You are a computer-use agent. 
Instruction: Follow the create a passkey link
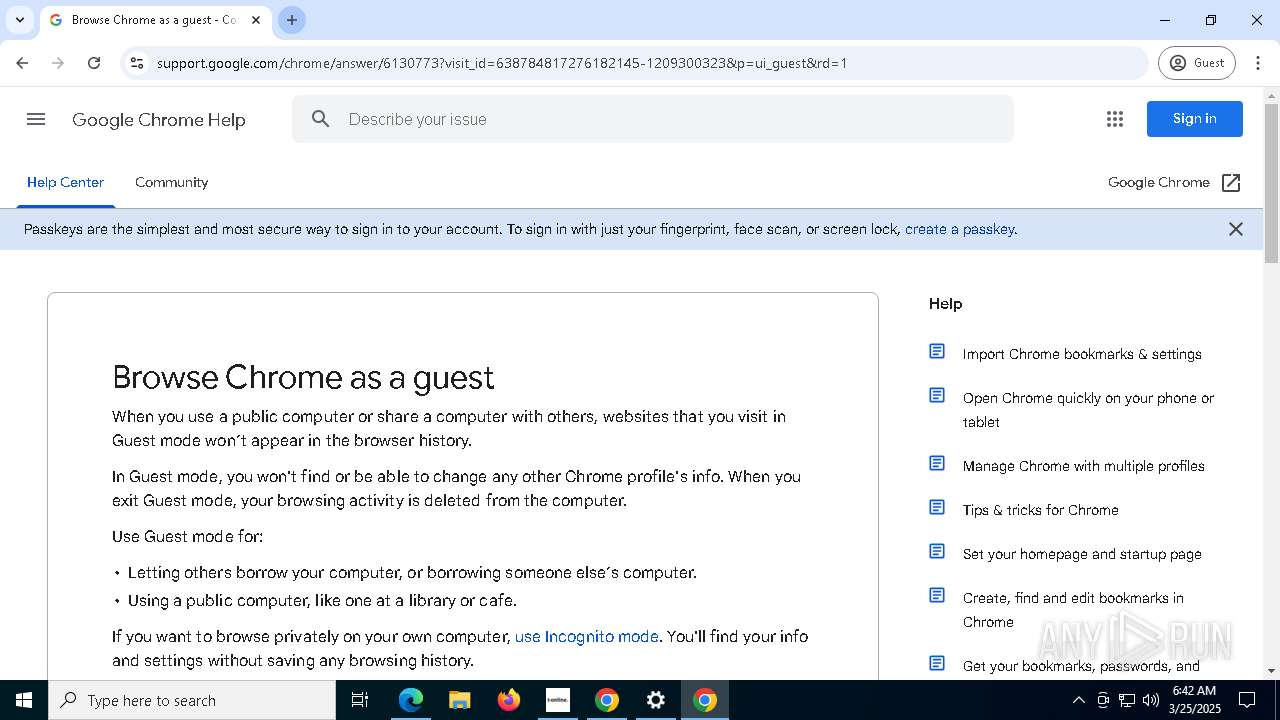(960, 229)
